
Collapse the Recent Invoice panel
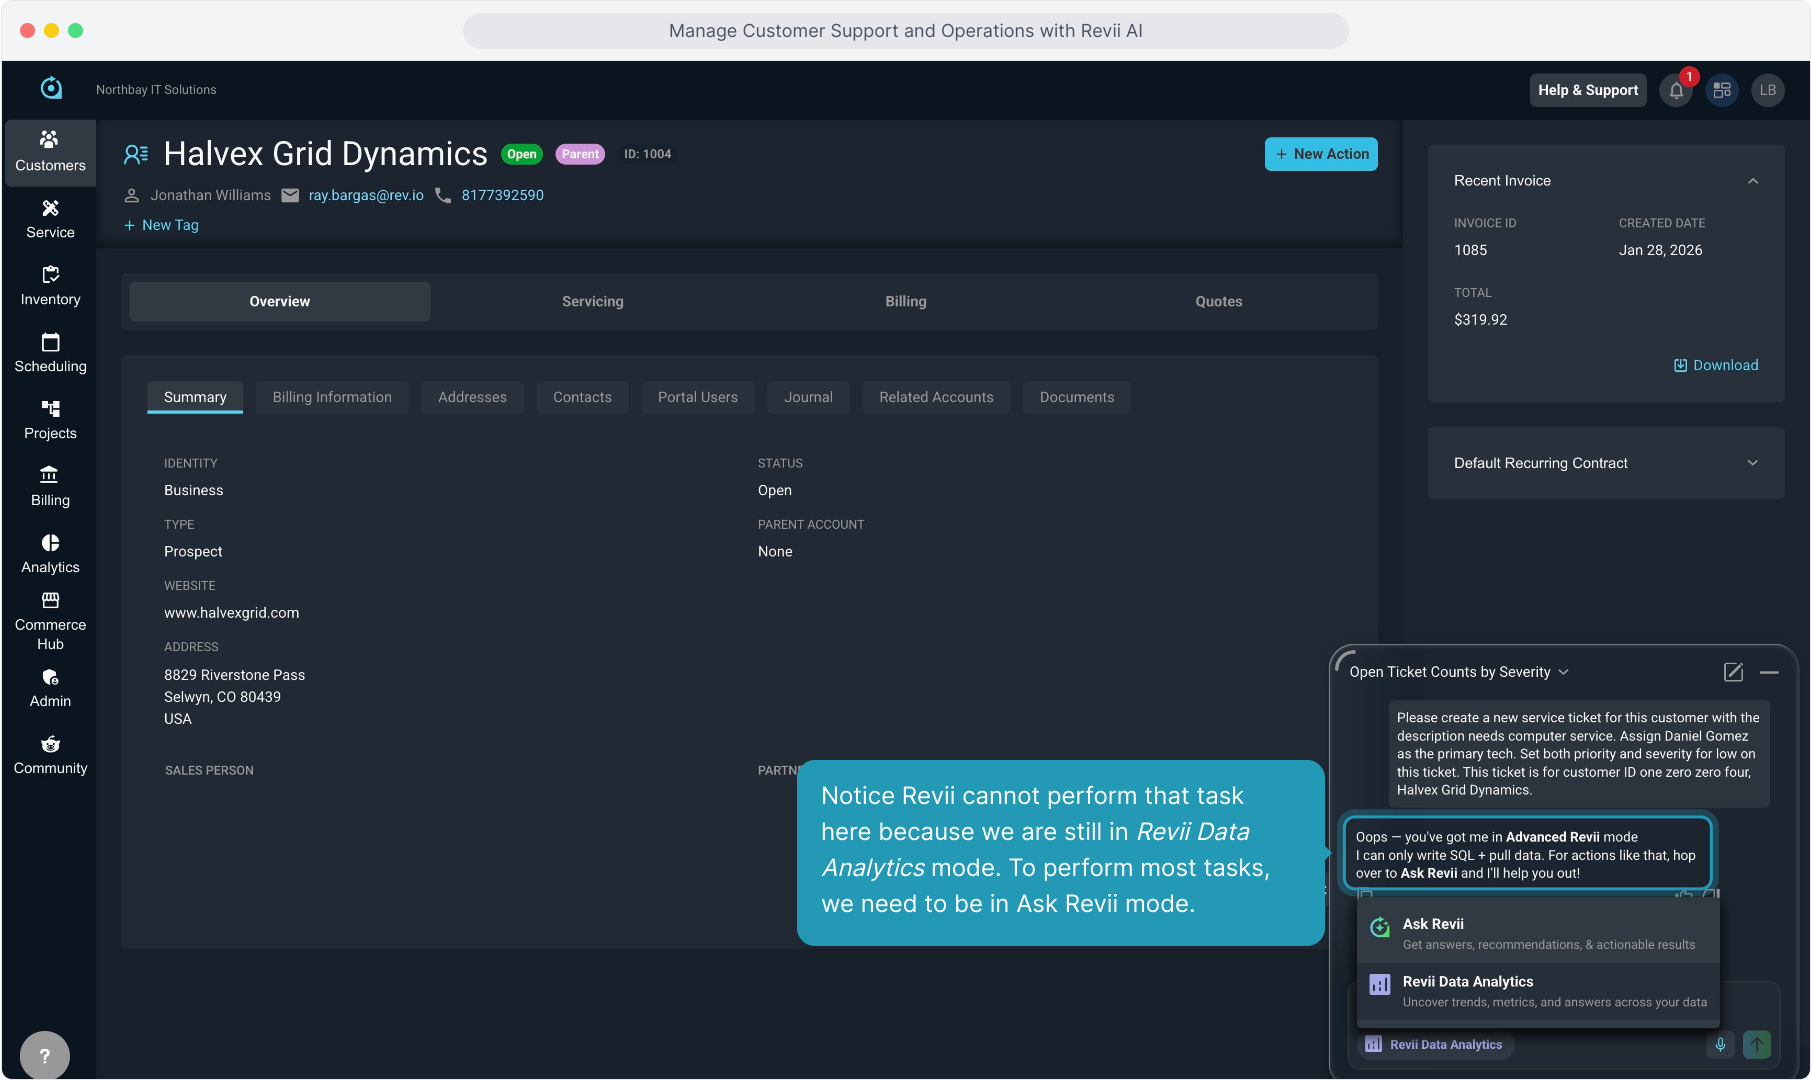[x=1752, y=181]
